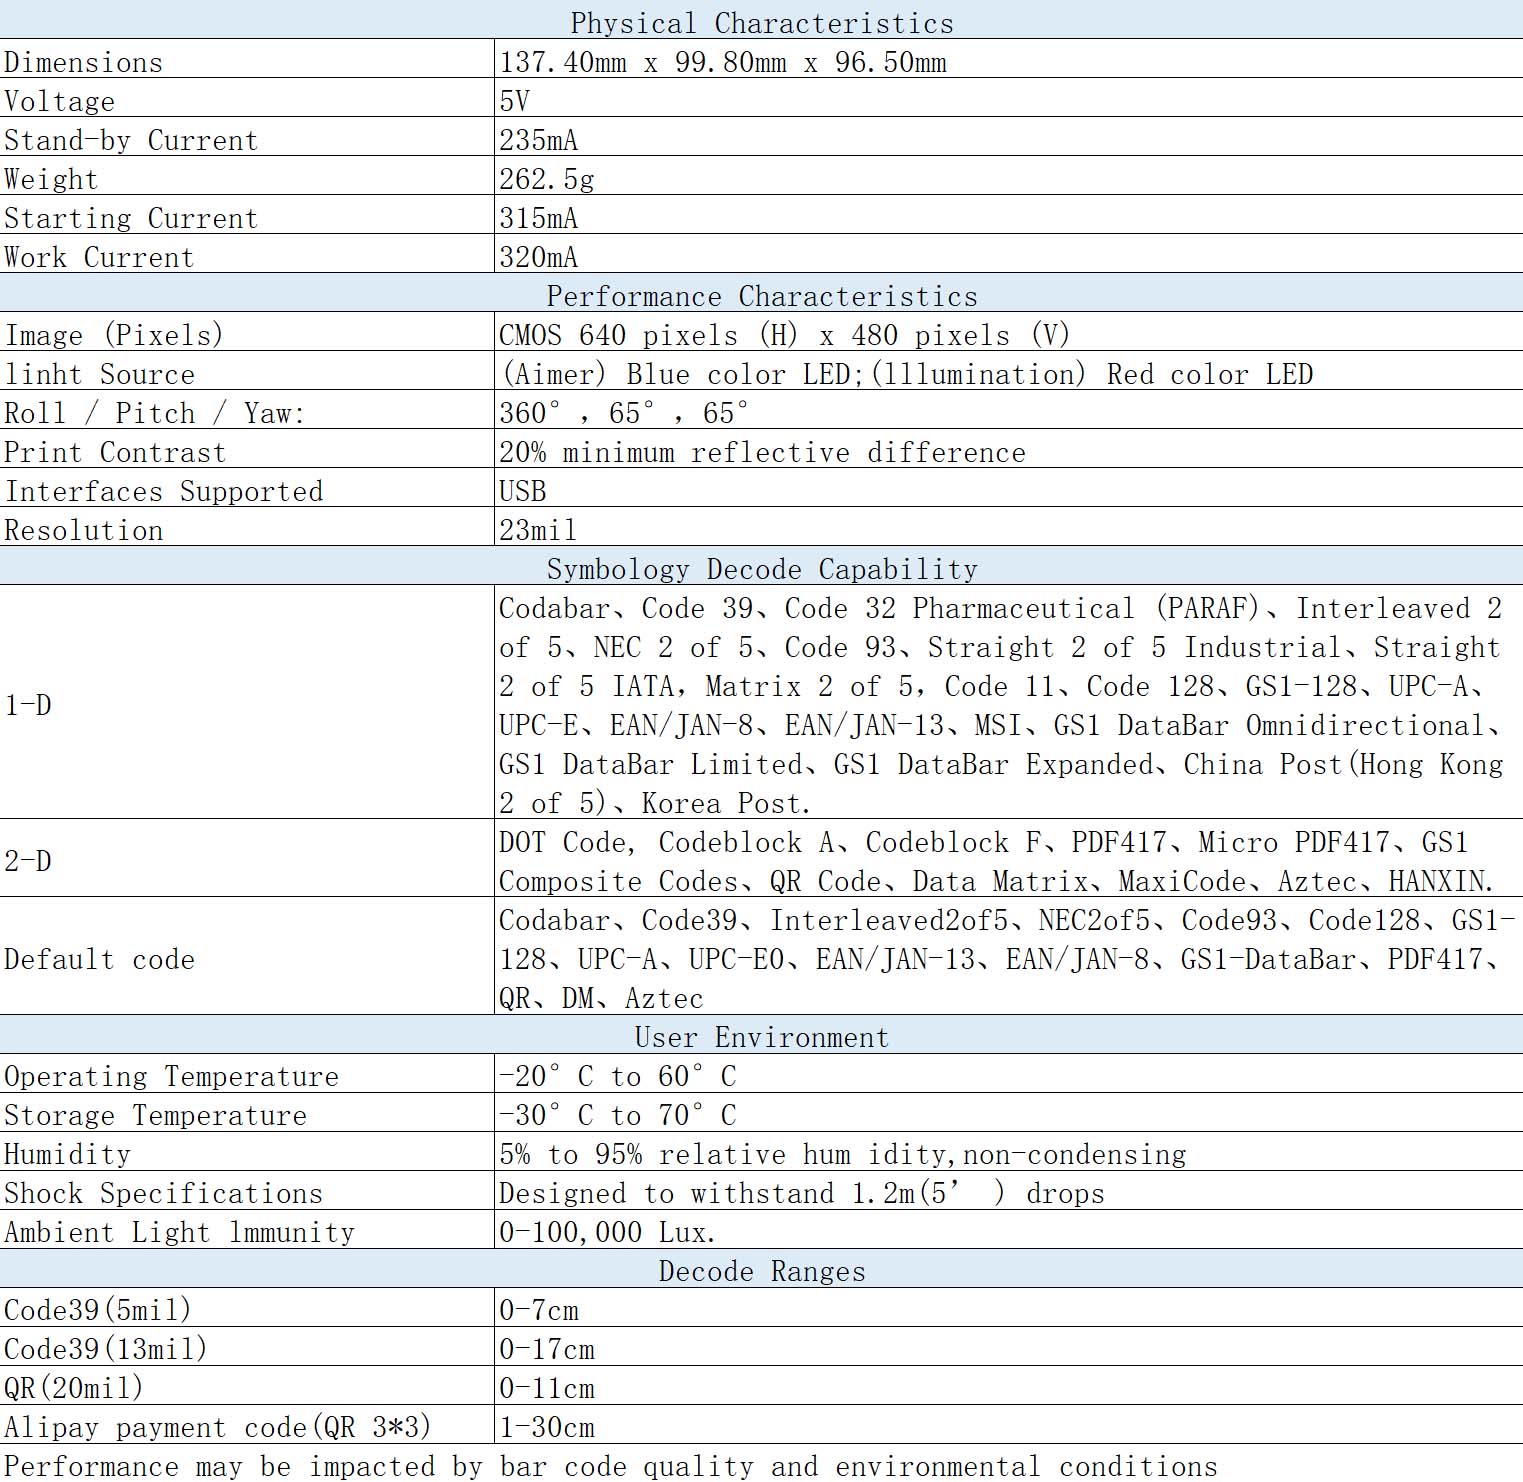Select the Default code label cell
The height and width of the screenshot is (1482, 1523).
point(99,959)
